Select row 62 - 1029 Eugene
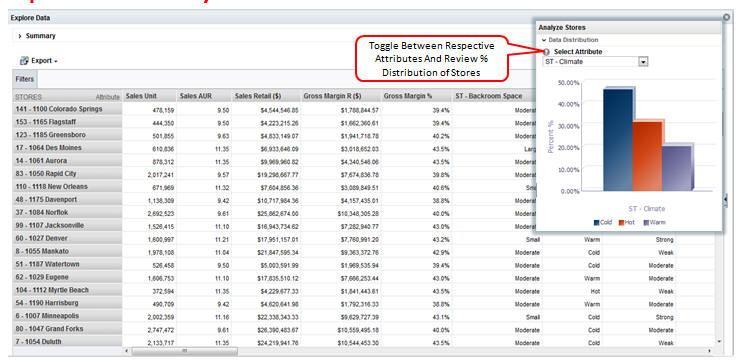 tap(67, 277)
